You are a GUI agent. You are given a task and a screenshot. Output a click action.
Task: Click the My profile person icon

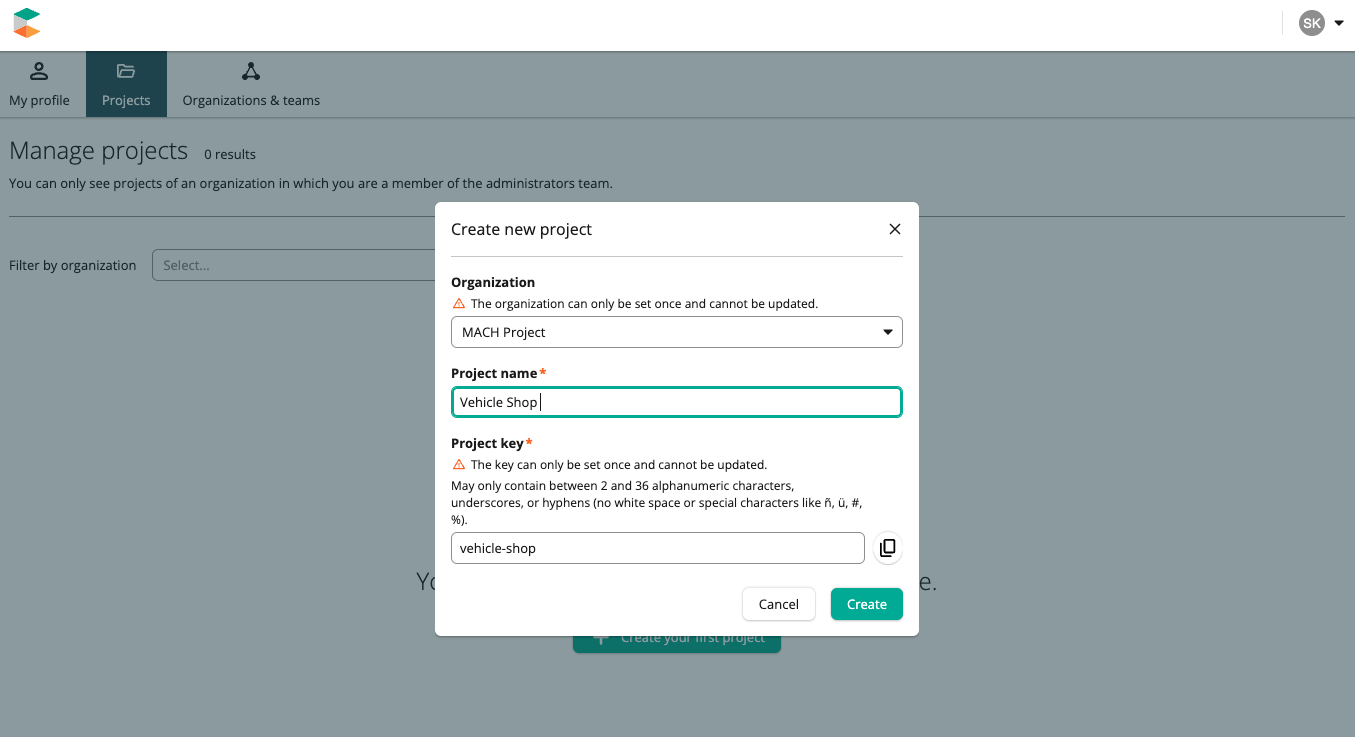[x=39, y=71]
